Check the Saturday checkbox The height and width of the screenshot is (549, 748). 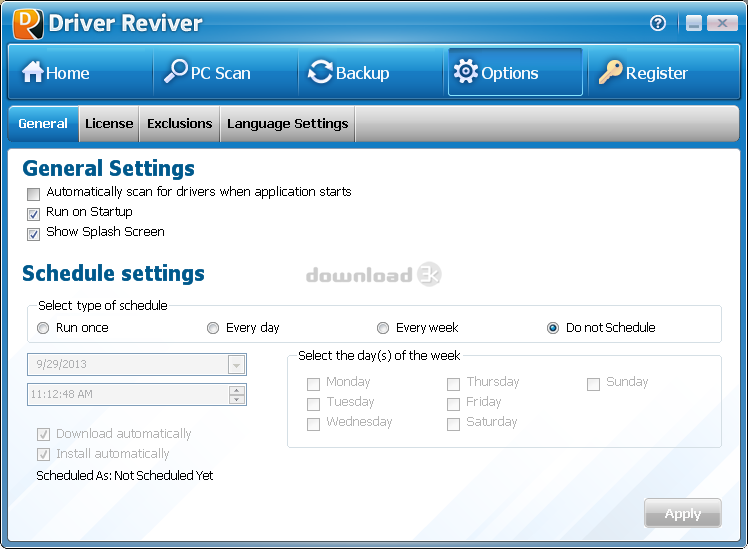coord(453,424)
